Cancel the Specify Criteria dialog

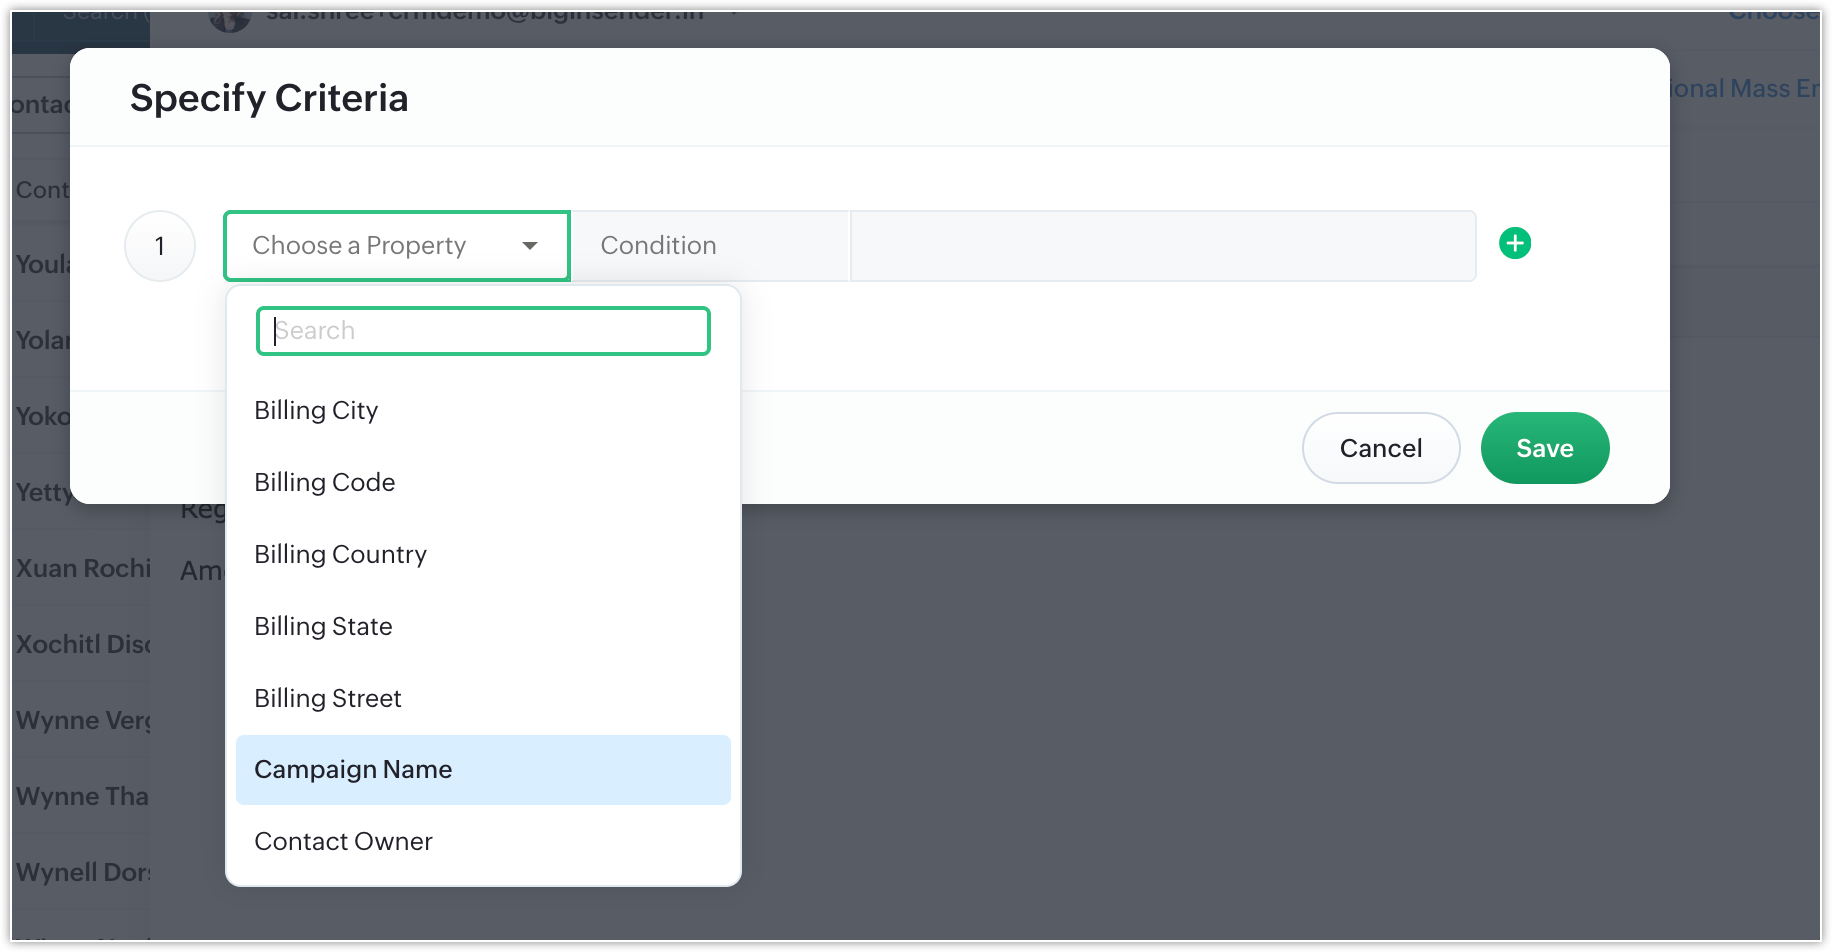coord(1381,448)
